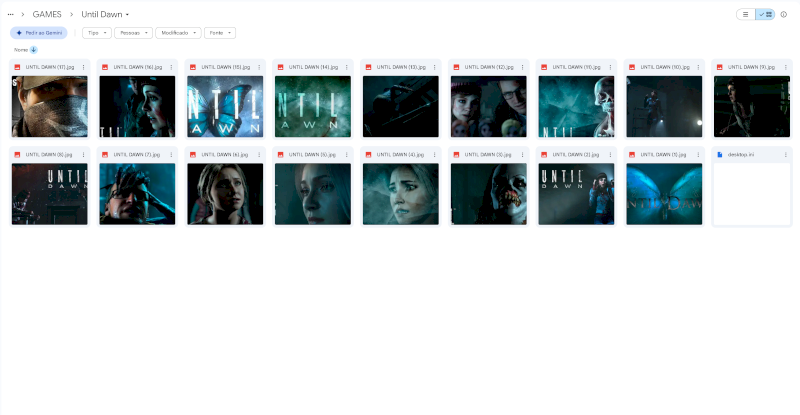Open more options for UNTIL DAWN (10).jpg

[698, 67]
